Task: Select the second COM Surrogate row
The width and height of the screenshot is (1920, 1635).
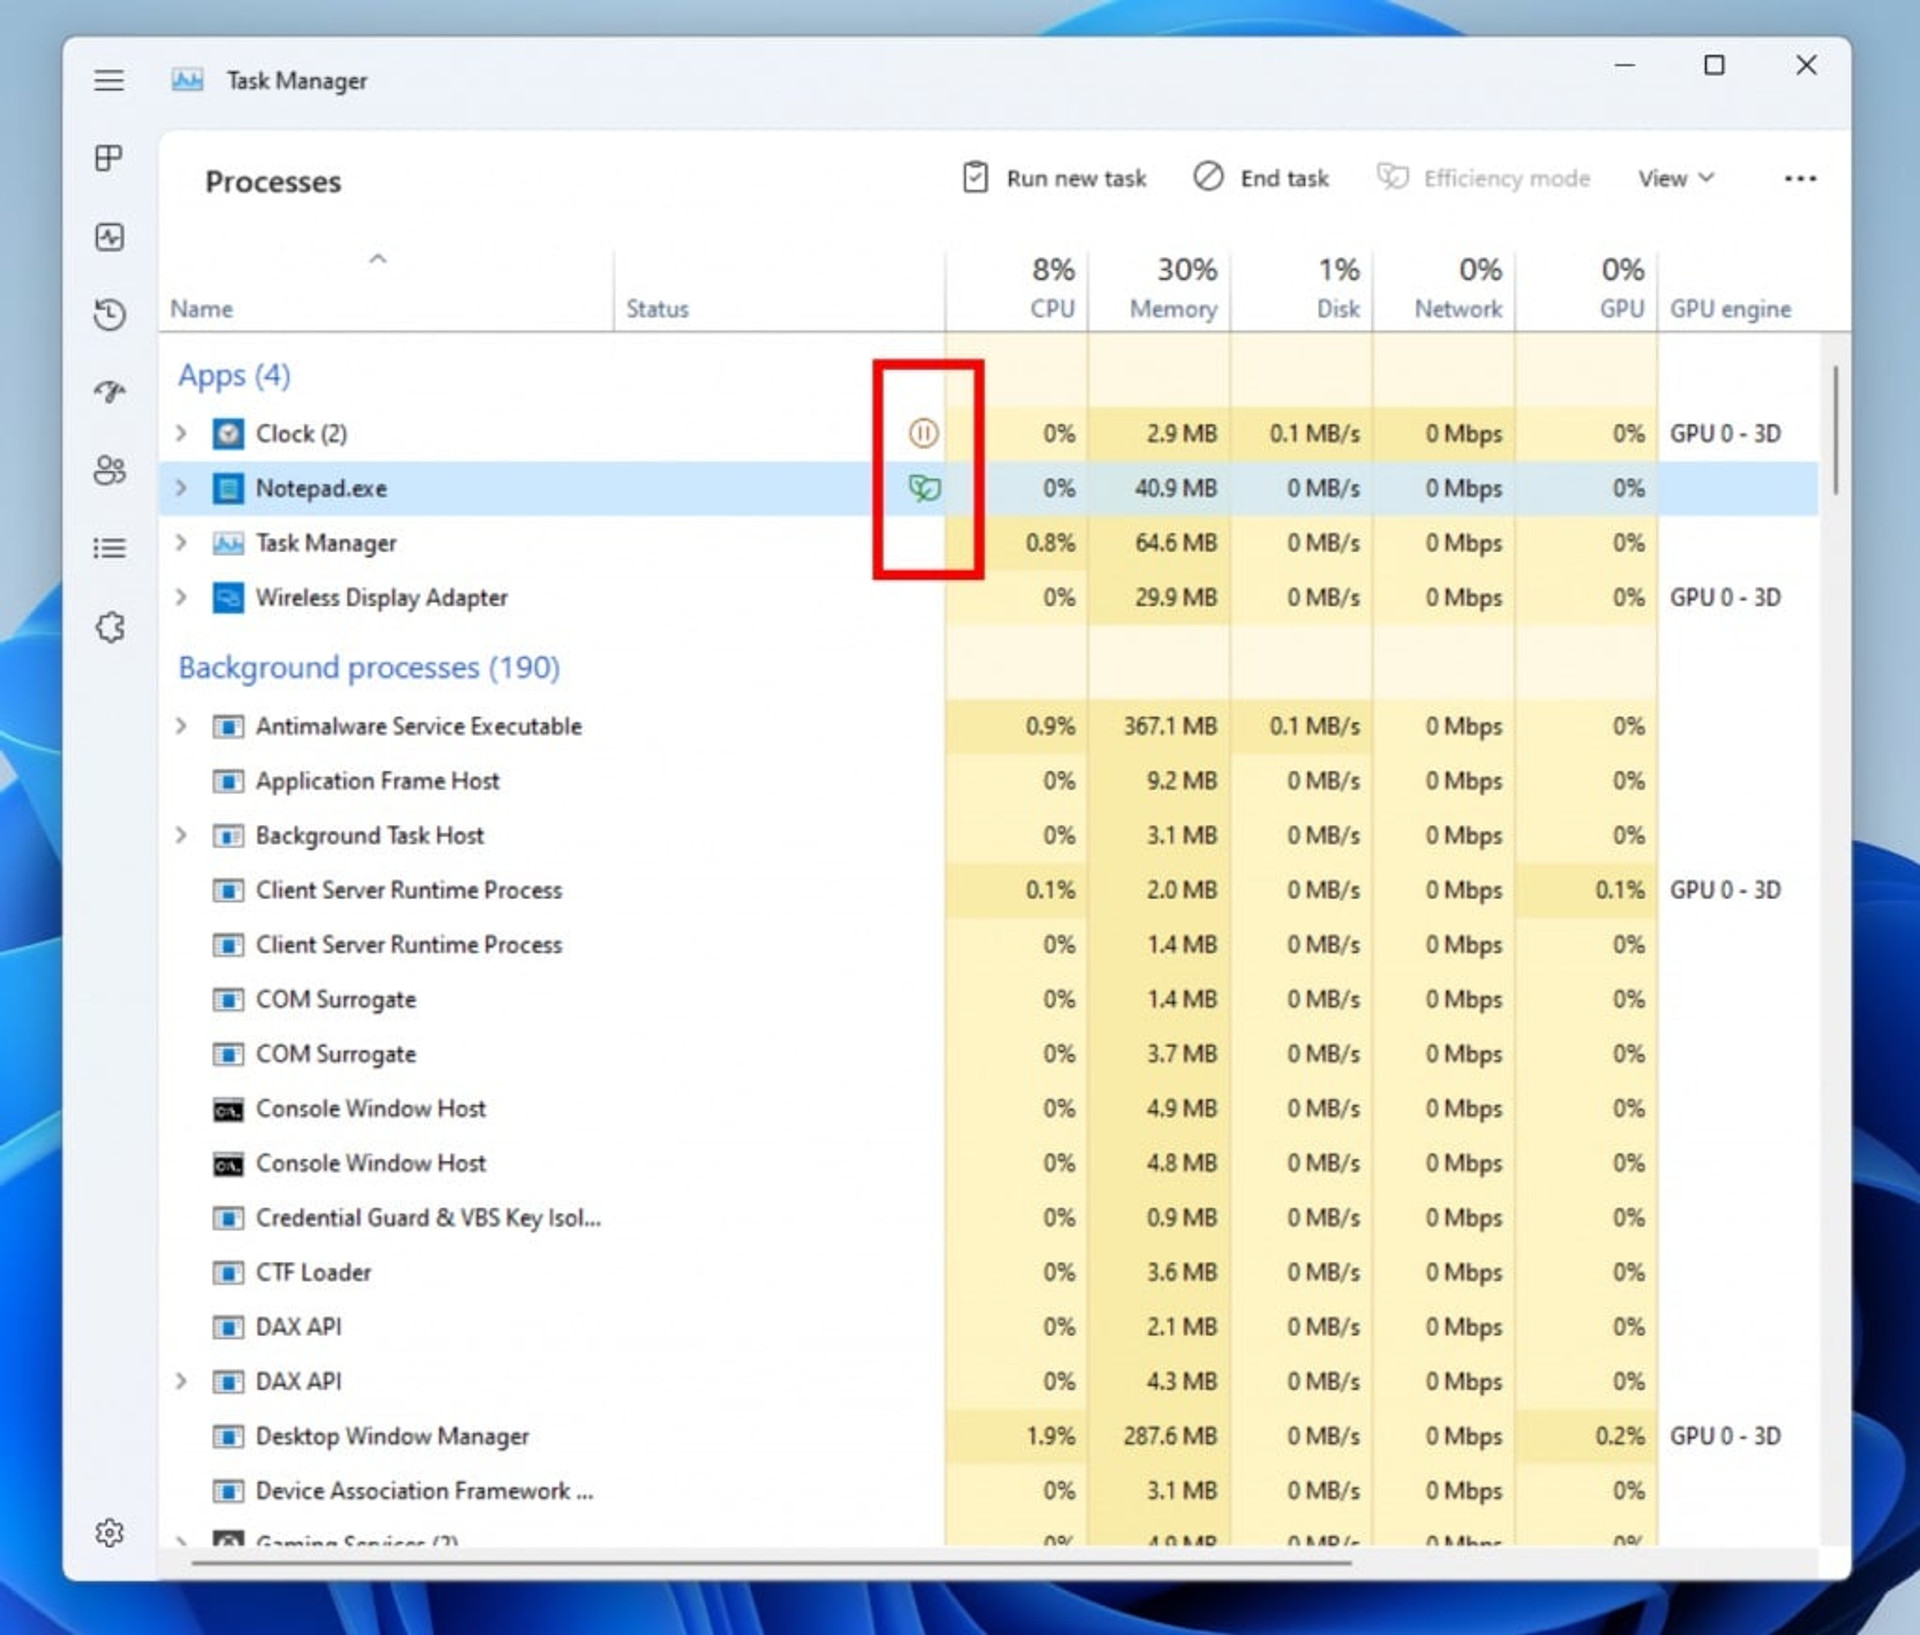Action: [988, 1054]
